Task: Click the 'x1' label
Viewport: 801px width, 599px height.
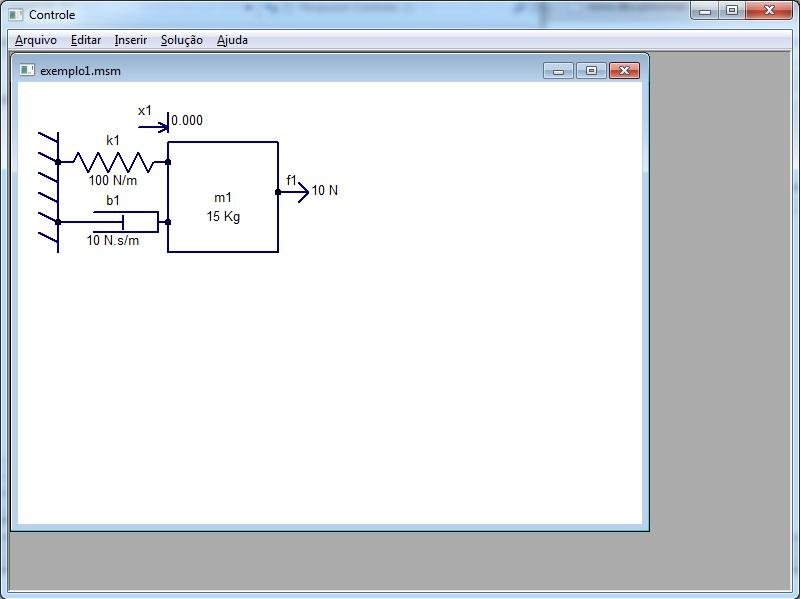Action: click(x=145, y=111)
